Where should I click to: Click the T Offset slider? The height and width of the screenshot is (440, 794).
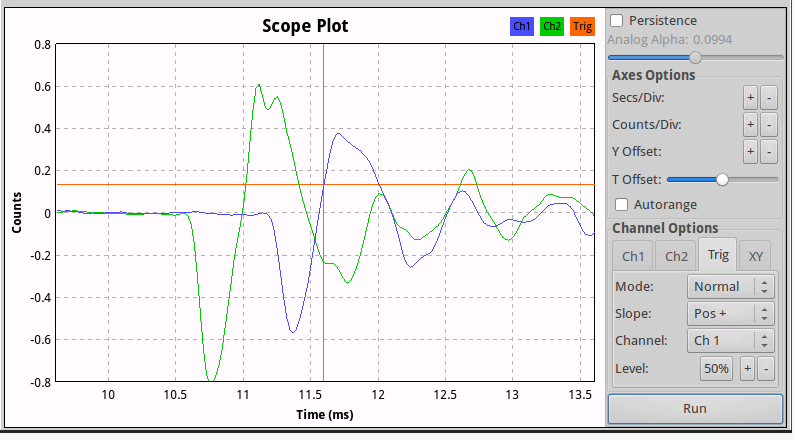click(x=722, y=179)
